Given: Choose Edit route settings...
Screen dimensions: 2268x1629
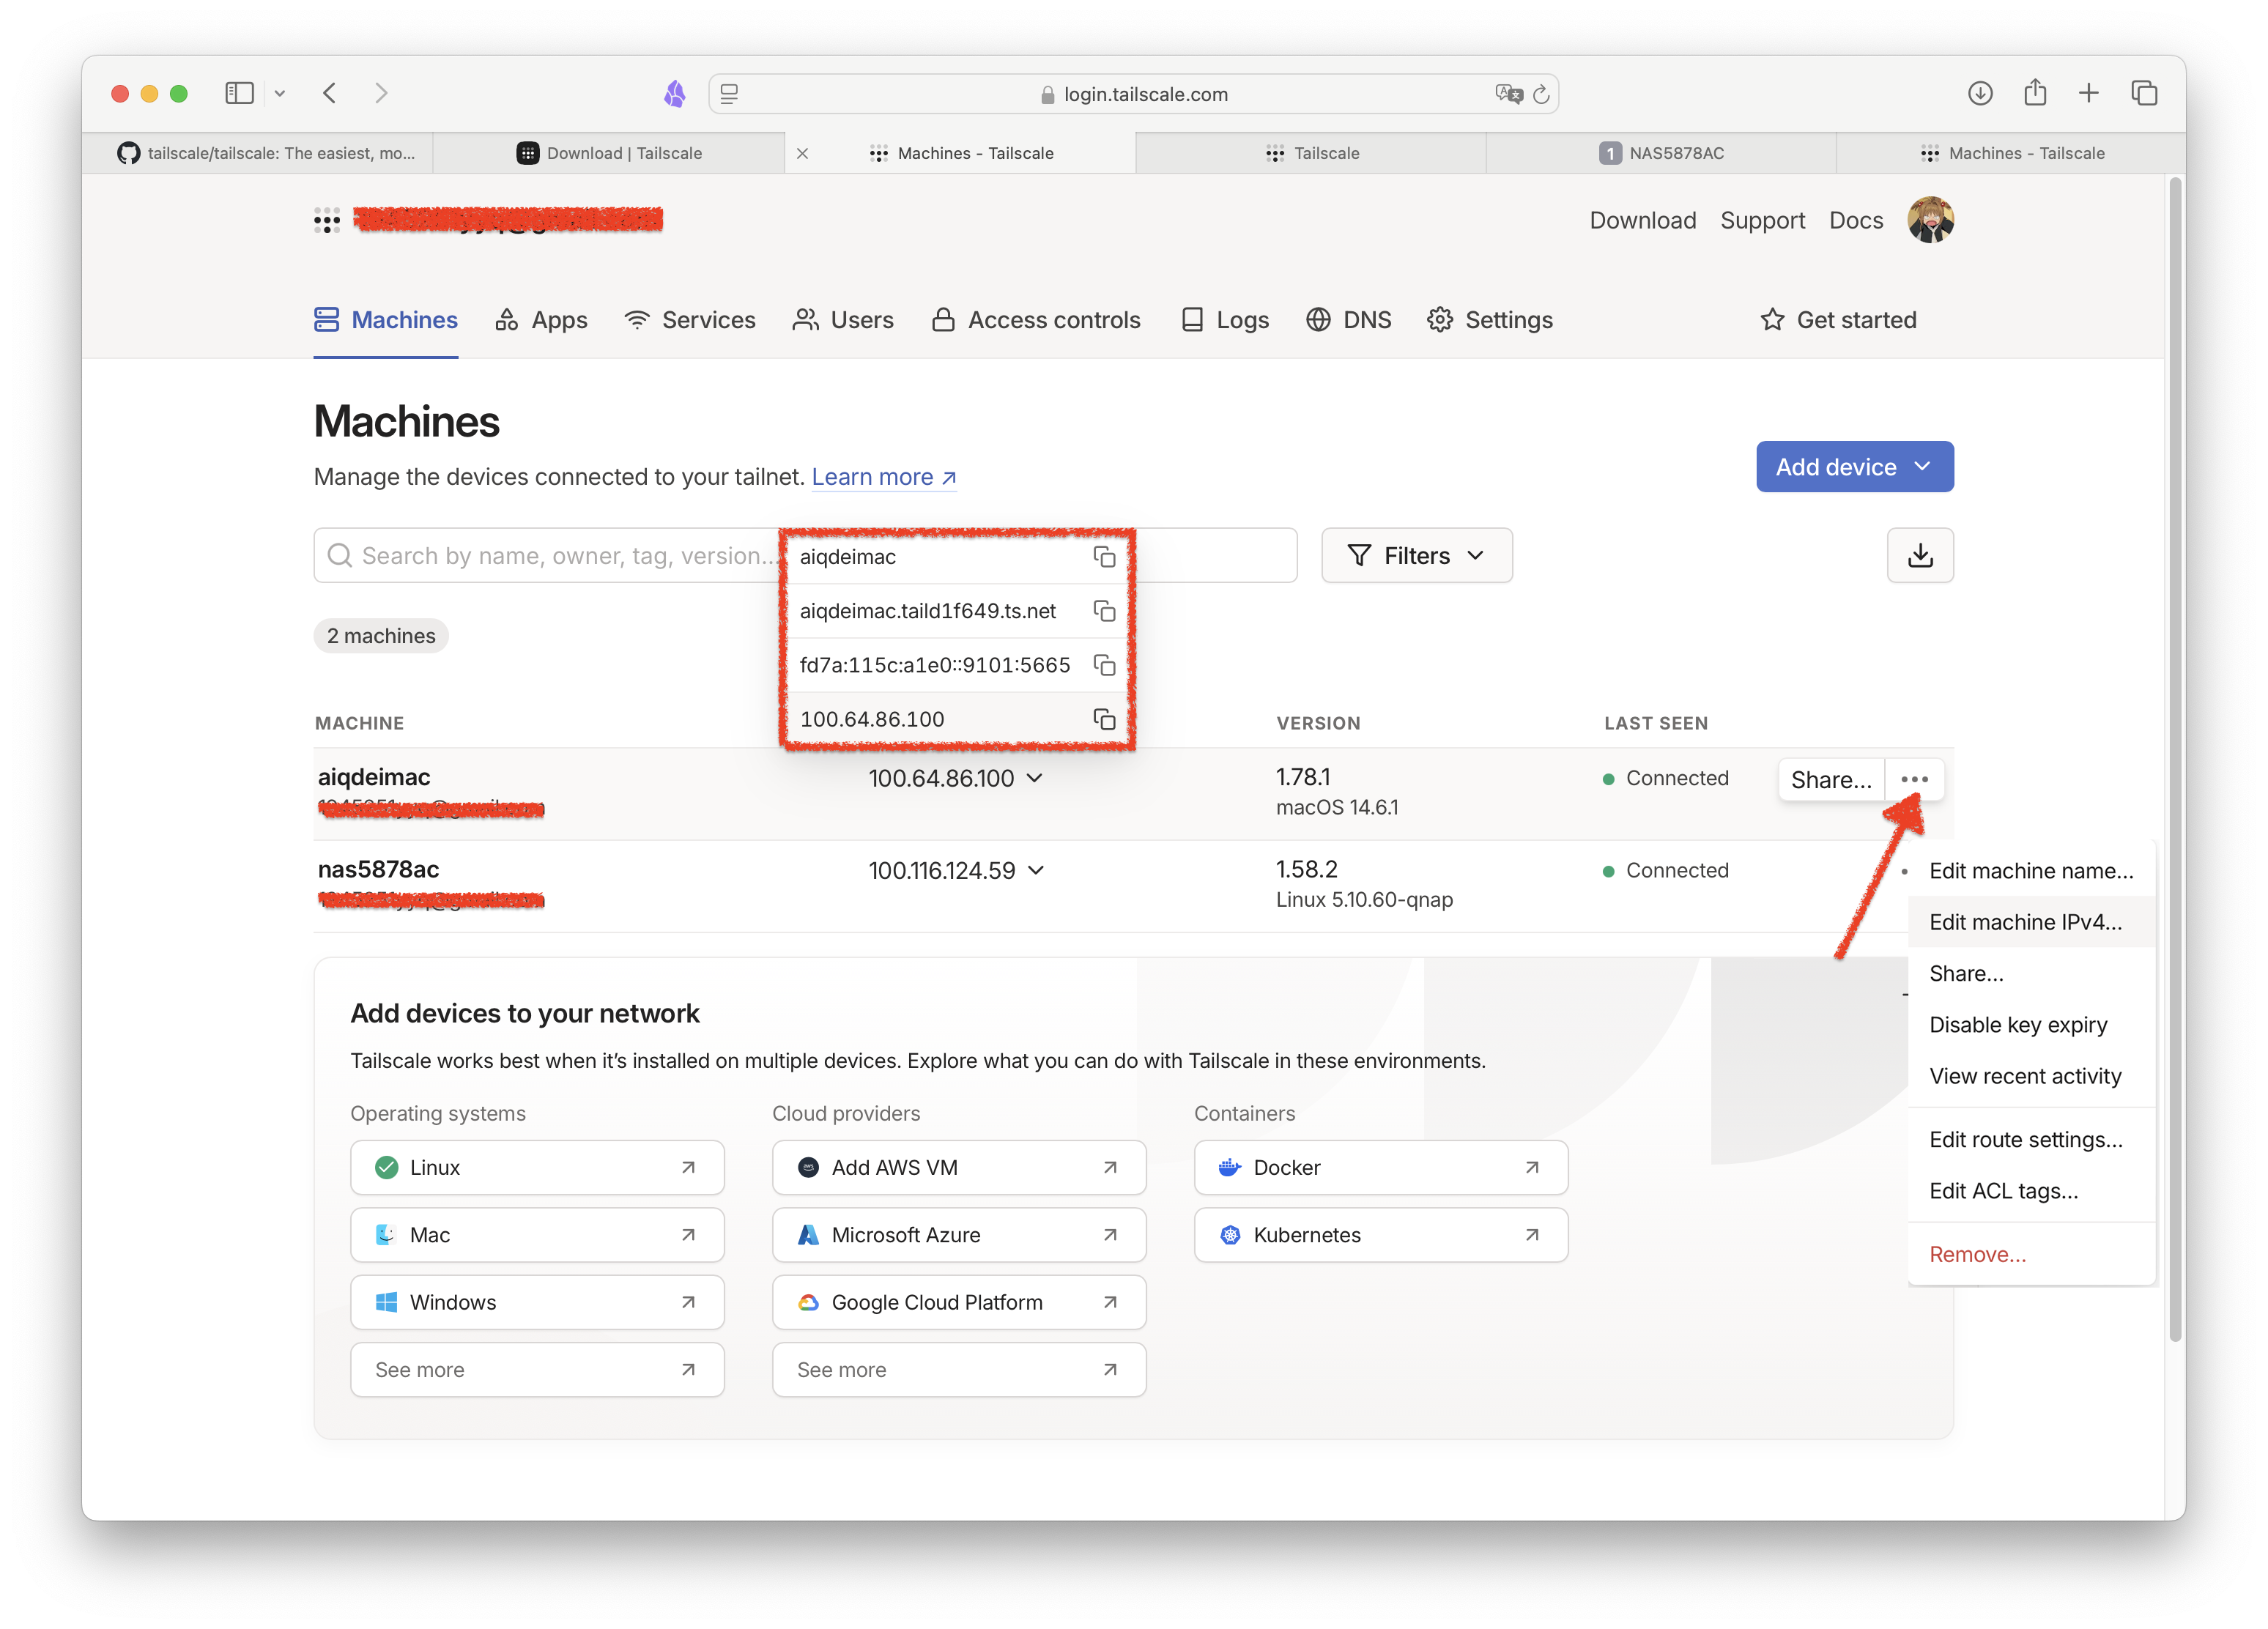Looking at the screenshot, I should coord(2031,1140).
